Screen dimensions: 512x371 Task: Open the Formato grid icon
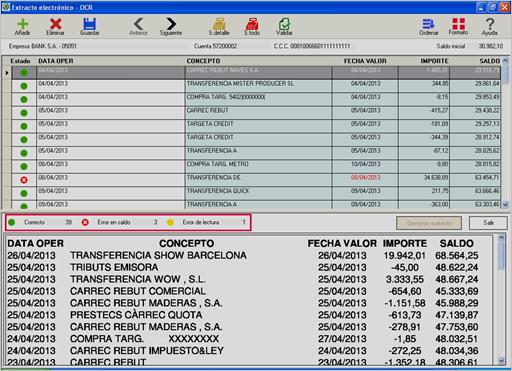click(x=458, y=24)
